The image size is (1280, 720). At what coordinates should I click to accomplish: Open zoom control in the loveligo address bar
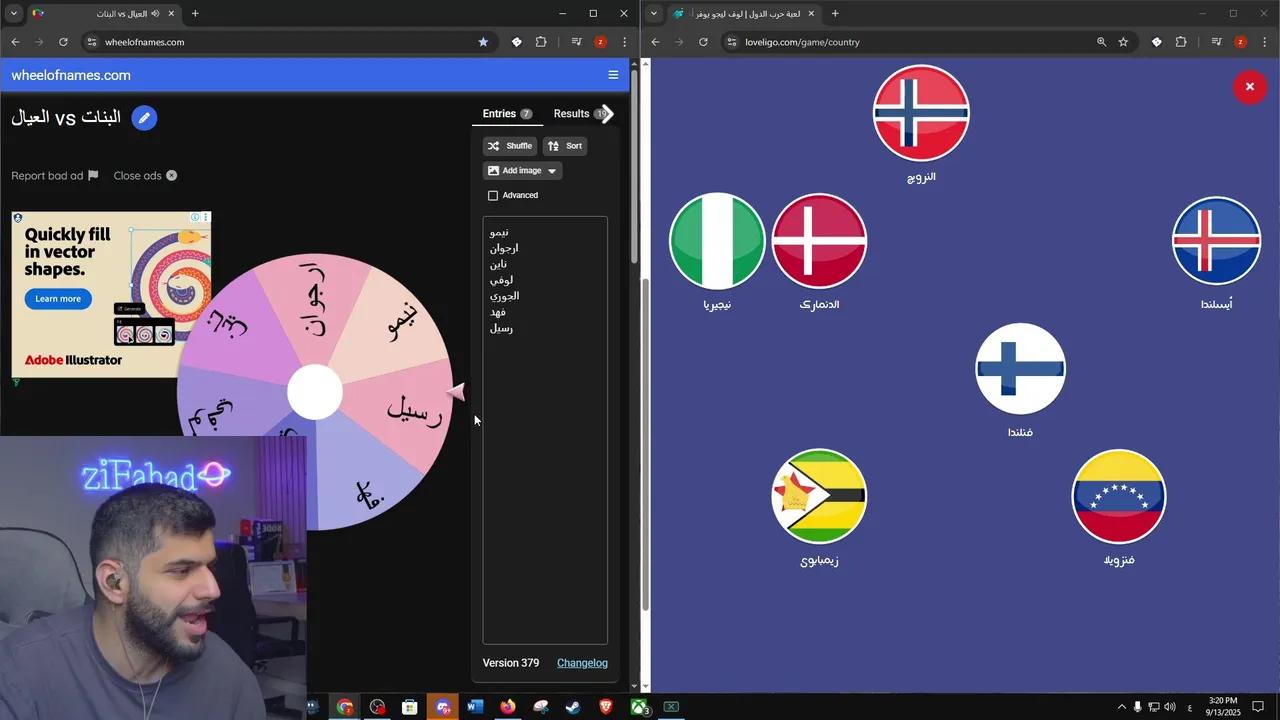click(1101, 42)
